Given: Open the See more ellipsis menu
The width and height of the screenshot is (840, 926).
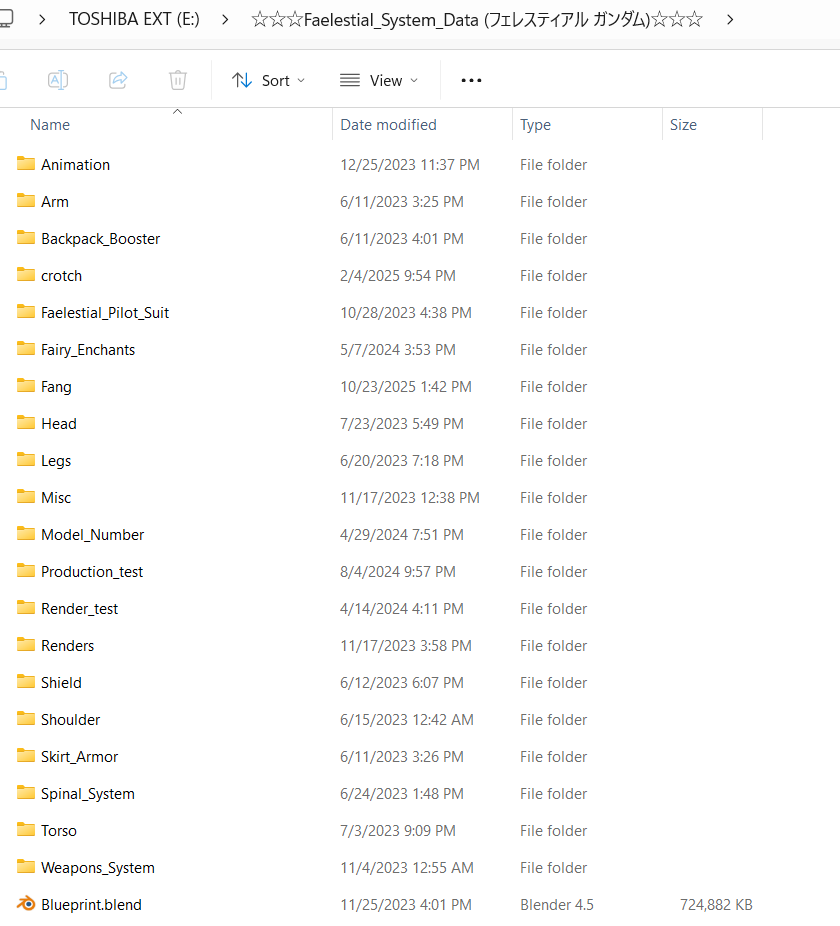Looking at the screenshot, I should coord(471,80).
